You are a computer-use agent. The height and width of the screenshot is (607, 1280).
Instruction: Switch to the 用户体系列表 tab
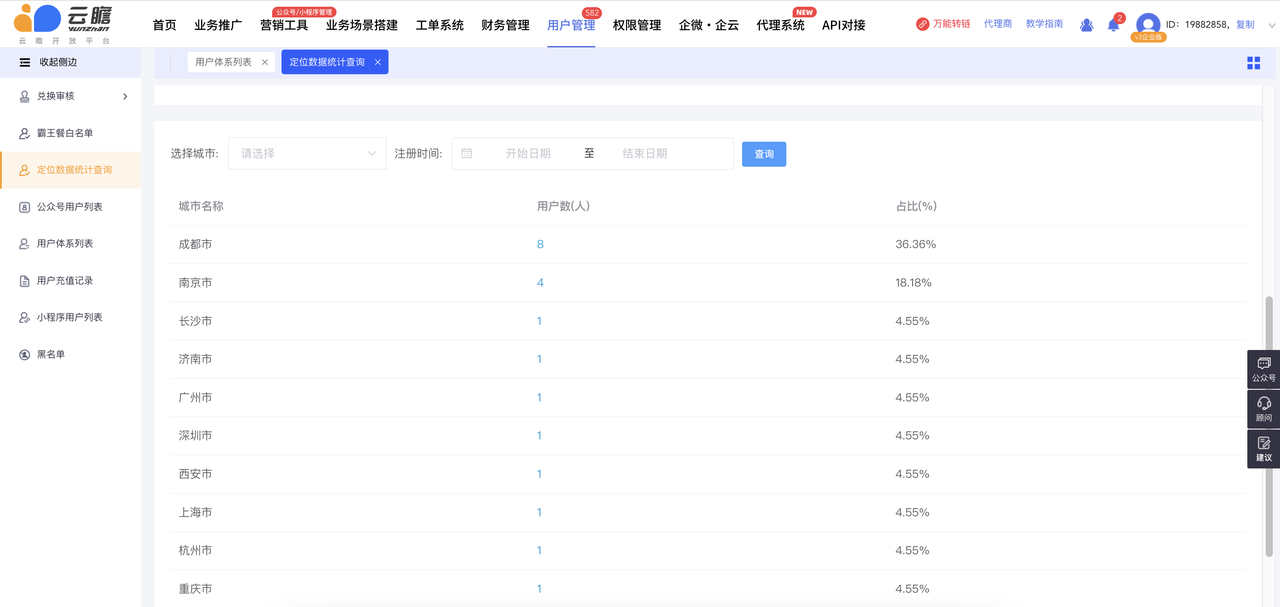[x=223, y=62]
